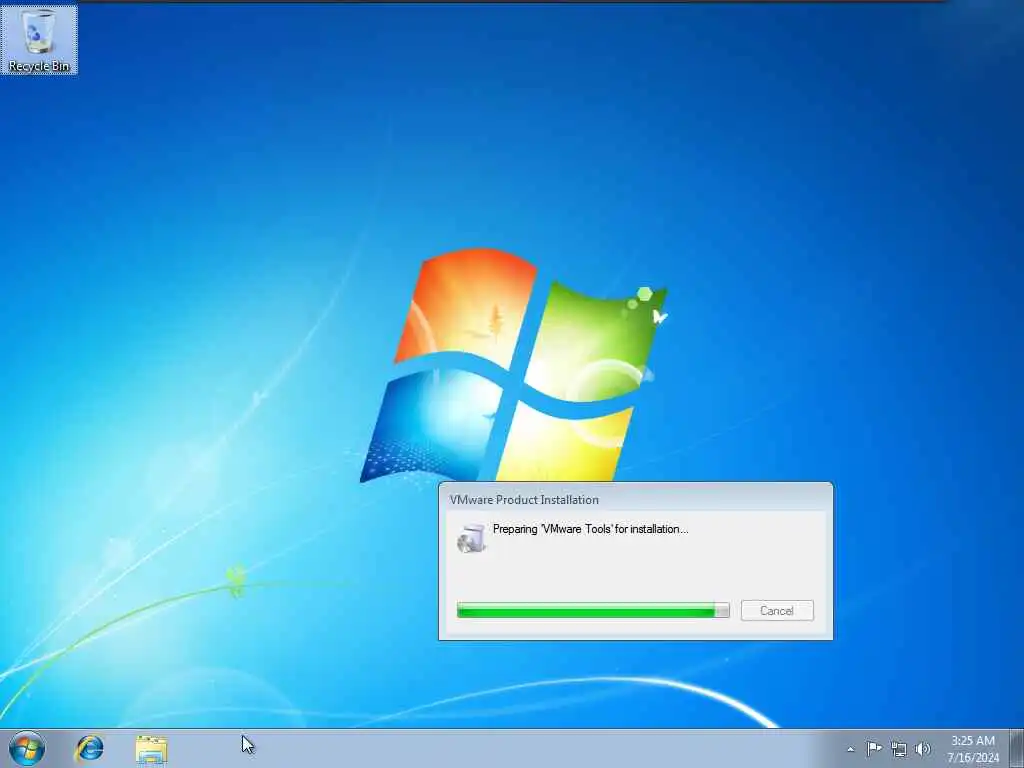
Task: Open the network tray icon
Action: click(x=899, y=749)
